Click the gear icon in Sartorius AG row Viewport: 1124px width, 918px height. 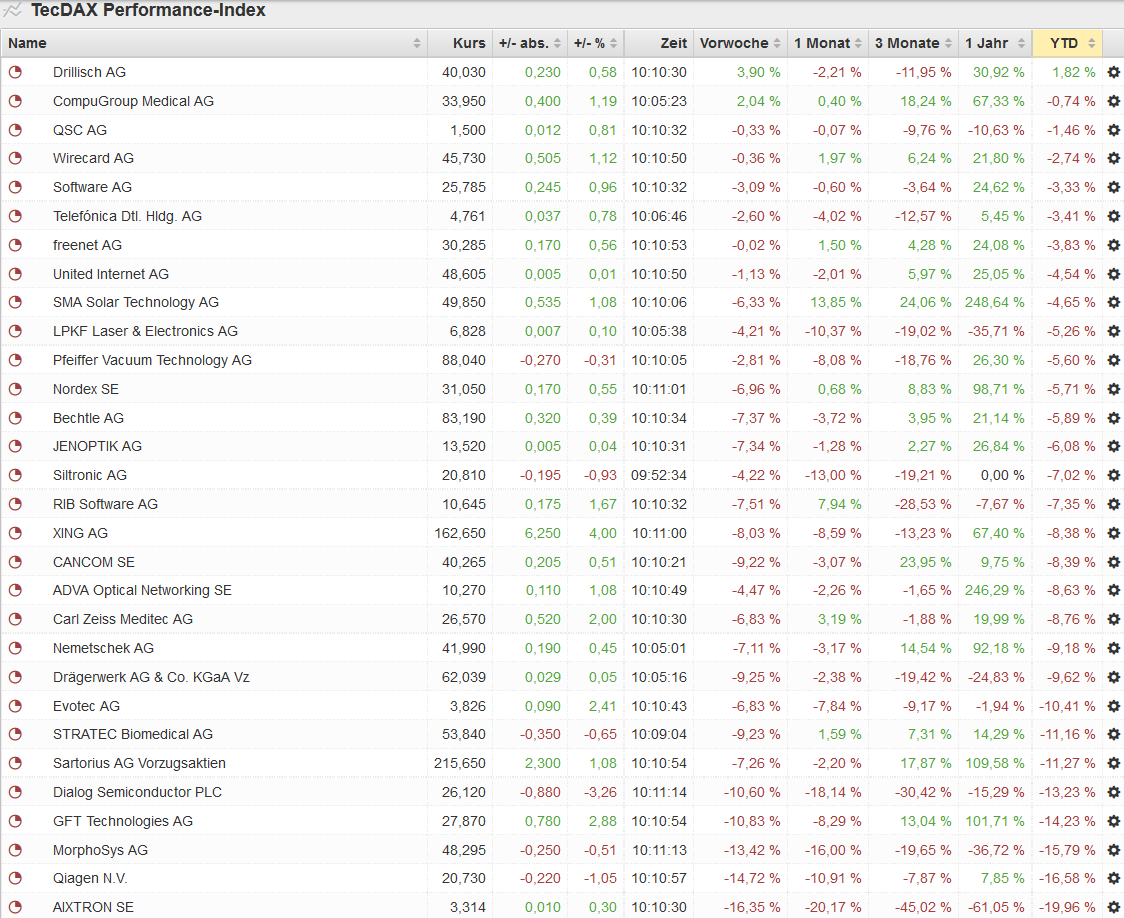click(x=1113, y=763)
